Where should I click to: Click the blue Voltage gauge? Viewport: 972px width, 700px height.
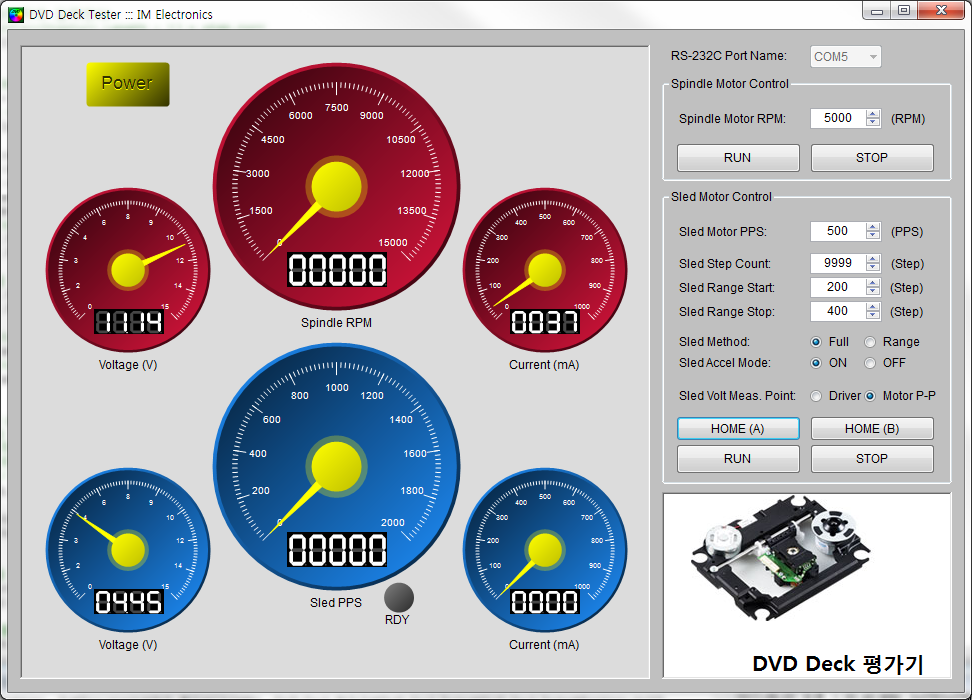pos(128,548)
